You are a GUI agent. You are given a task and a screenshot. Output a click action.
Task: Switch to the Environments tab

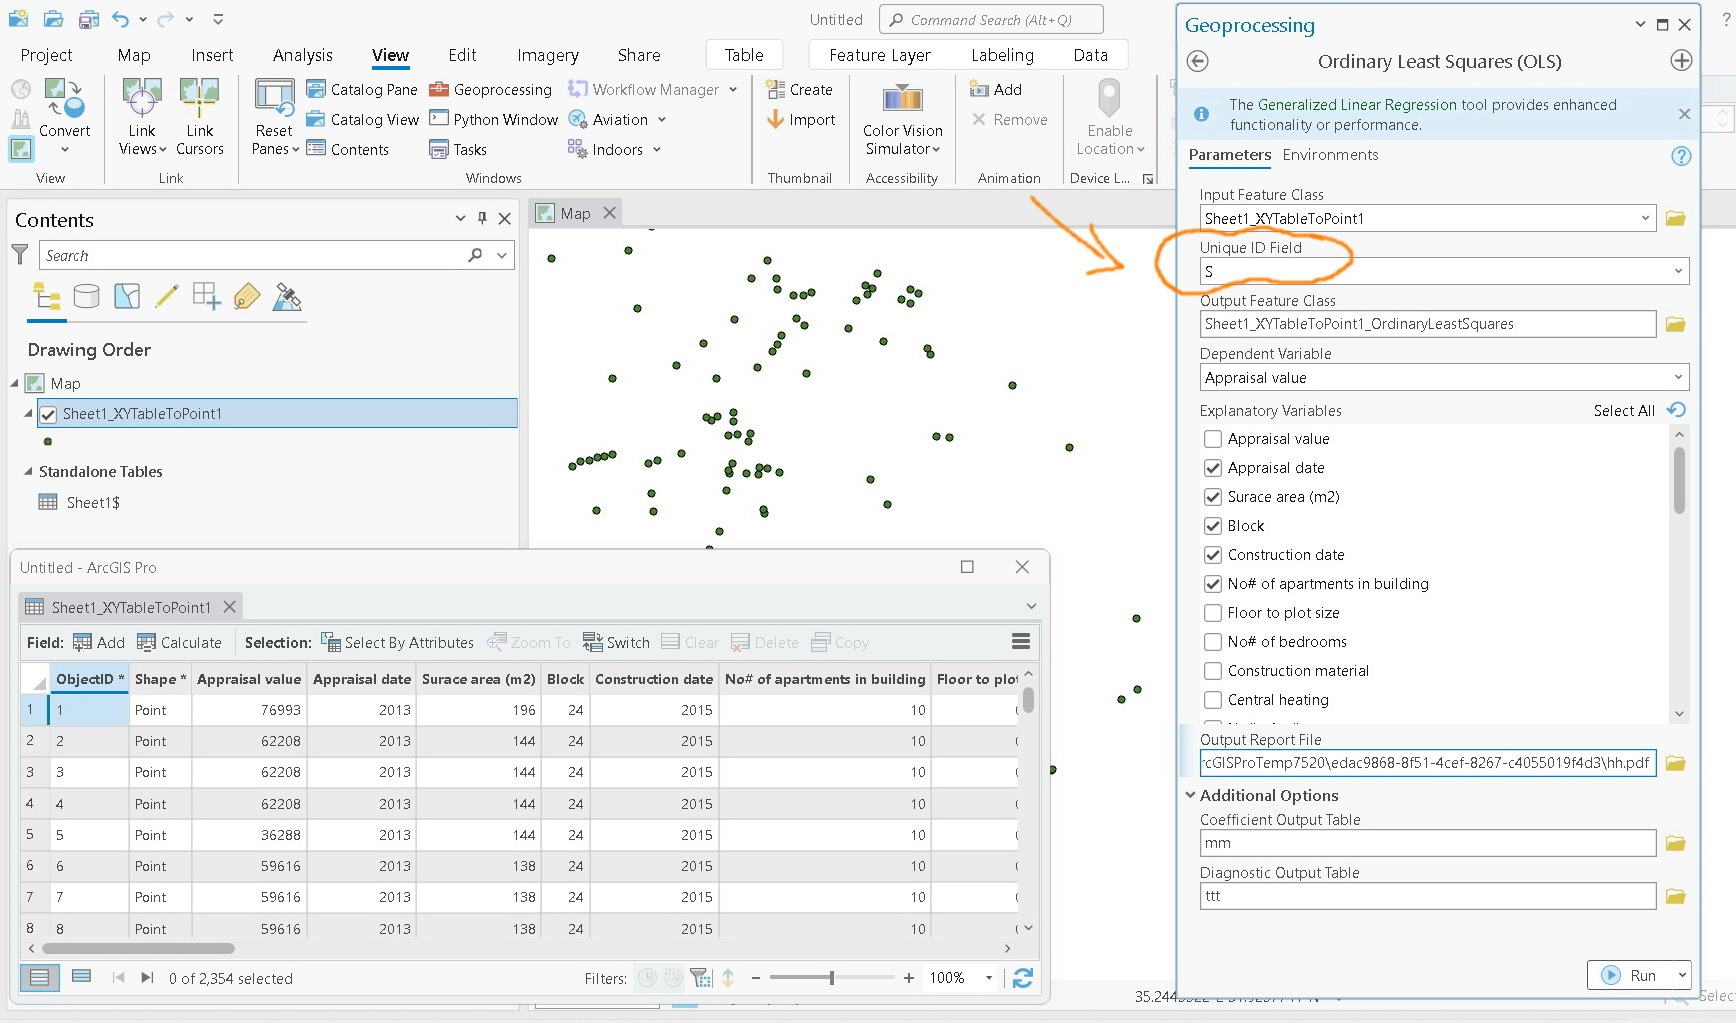(x=1330, y=155)
